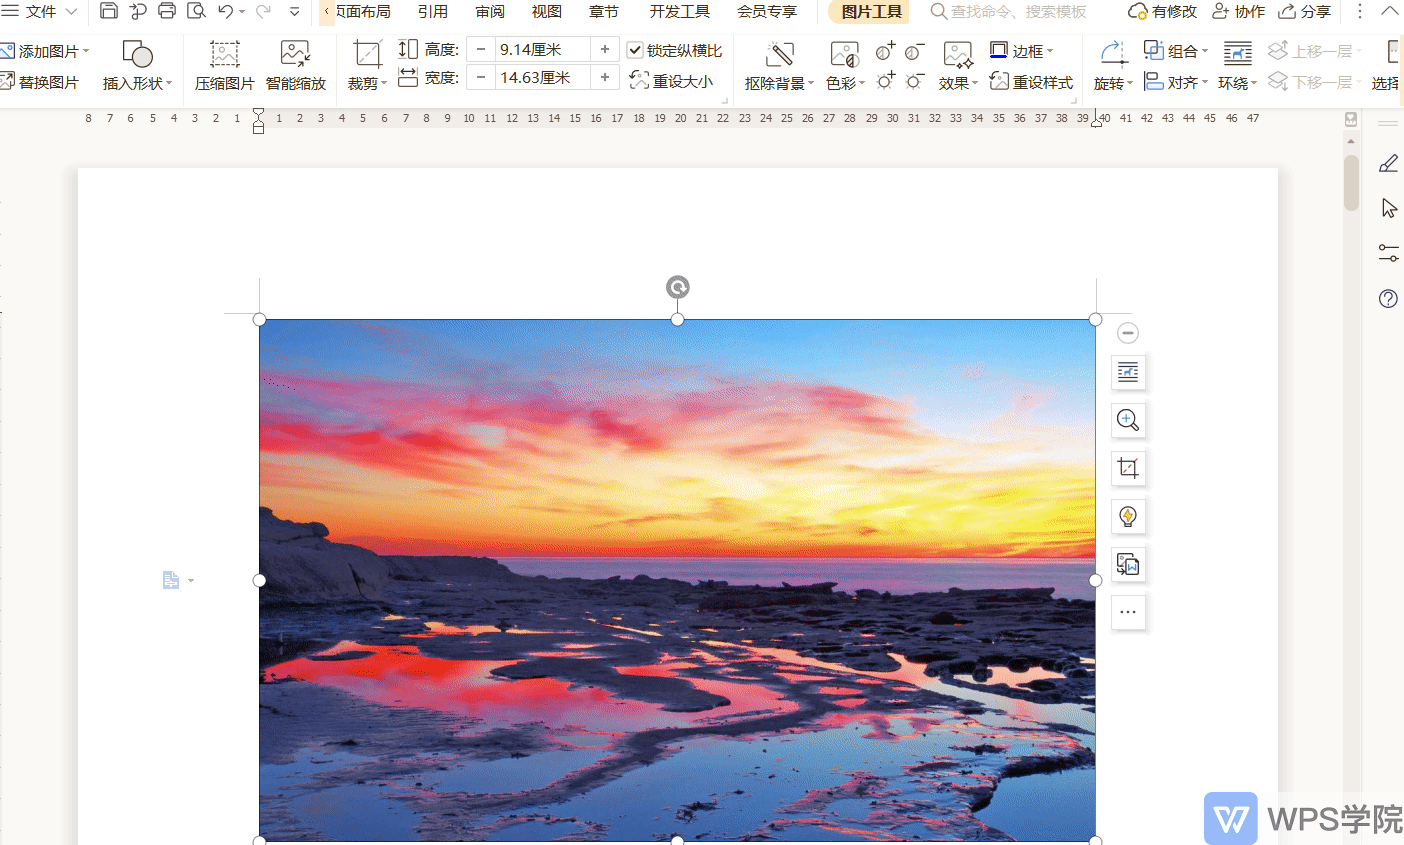Screen dimensions: 1404x845
Task: Click the Compress Picture (压缩图片) icon
Action: click(224, 53)
